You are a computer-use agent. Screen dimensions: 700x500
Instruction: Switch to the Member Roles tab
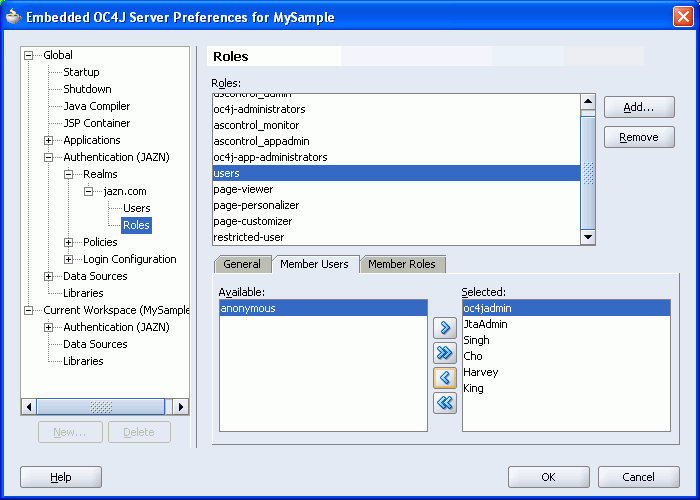click(402, 264)
